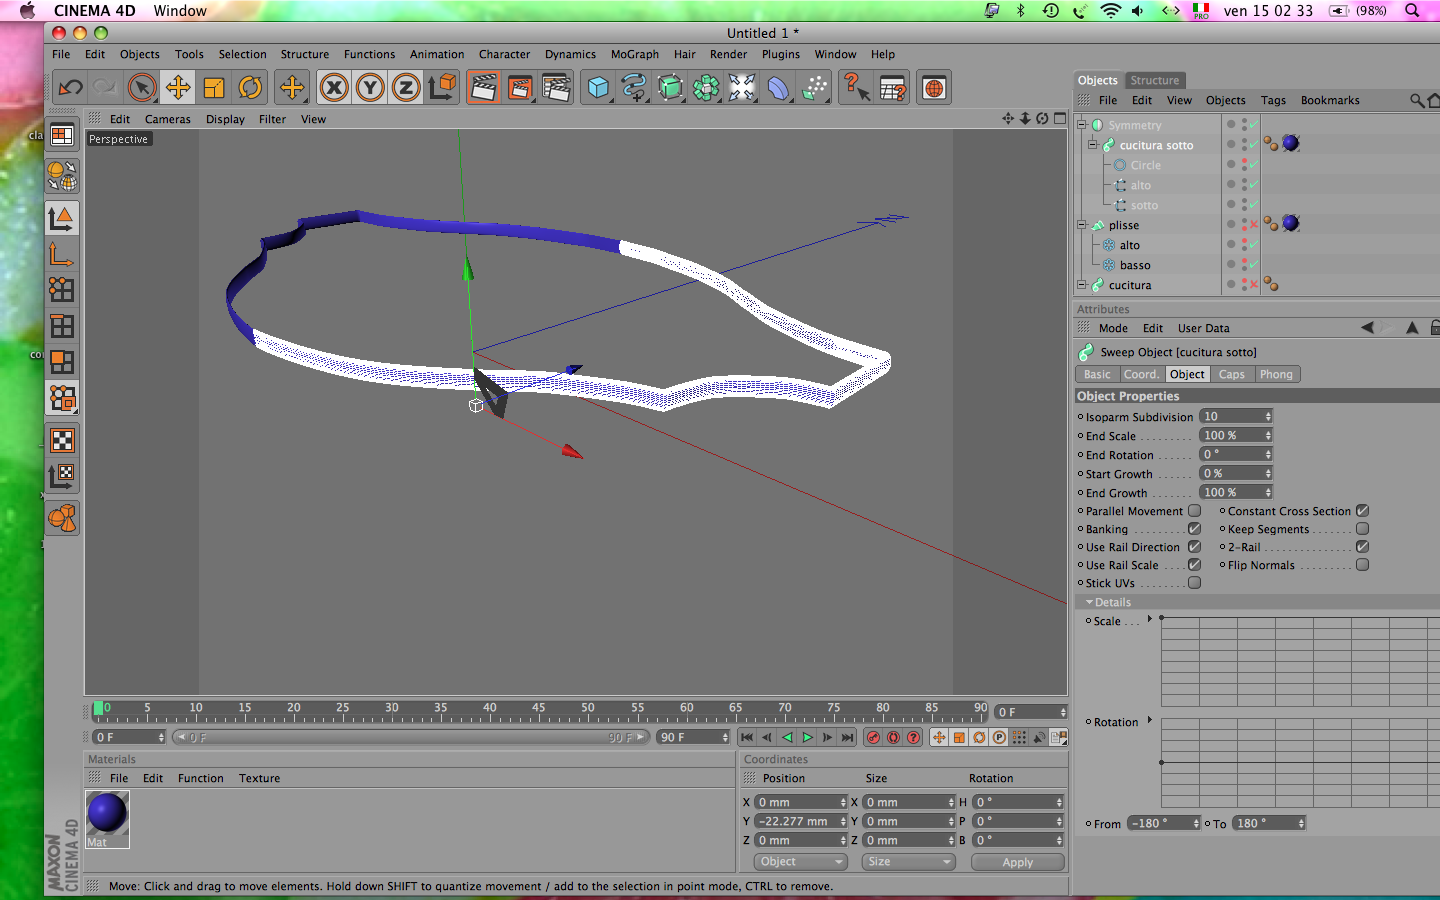
Task: Click the Undo arrow icon
Action: [69, 88]
